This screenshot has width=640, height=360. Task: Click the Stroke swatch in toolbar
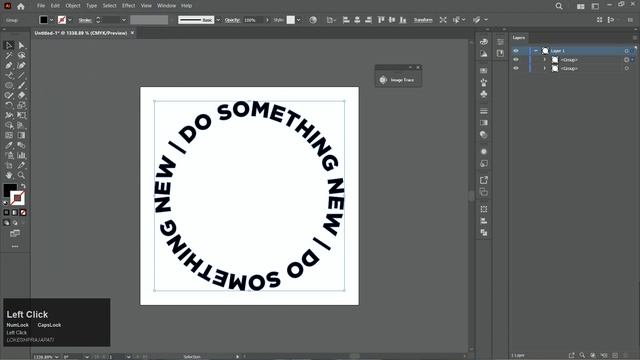(17, 198)
